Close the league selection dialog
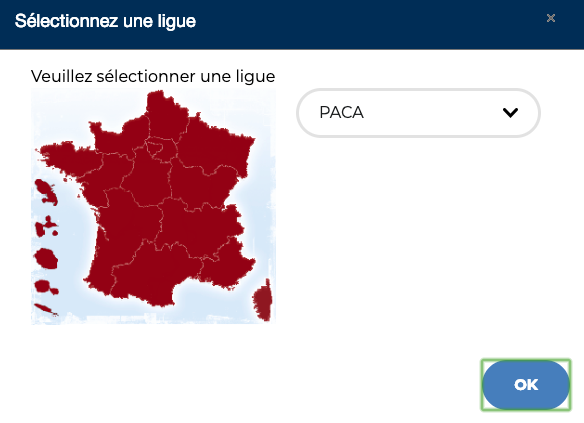 [x=551, y=18]
